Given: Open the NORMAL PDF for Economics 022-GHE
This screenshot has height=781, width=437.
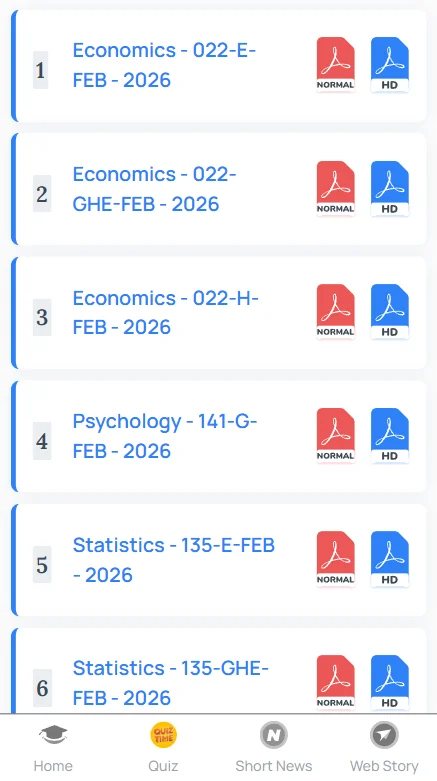Looking at the screenshot, I should (x=335, y=189).
